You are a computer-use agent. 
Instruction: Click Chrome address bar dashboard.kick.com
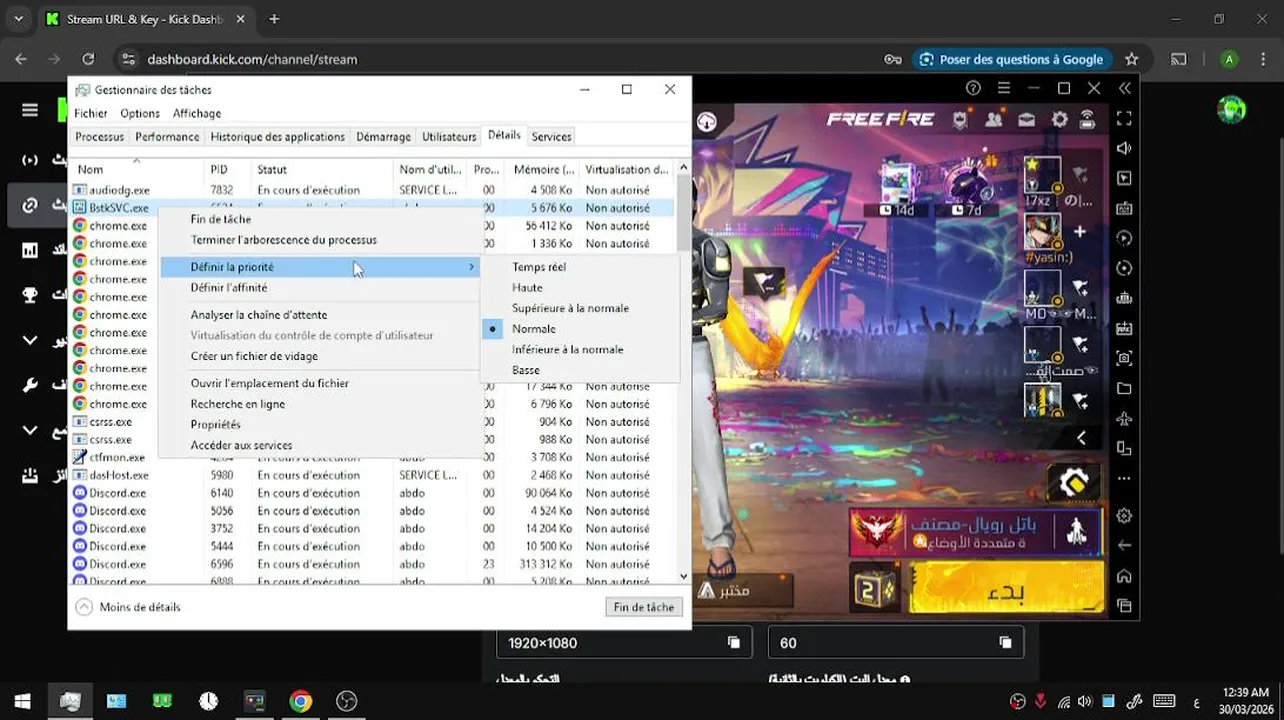pyautogui.click(x=252, y=59)
